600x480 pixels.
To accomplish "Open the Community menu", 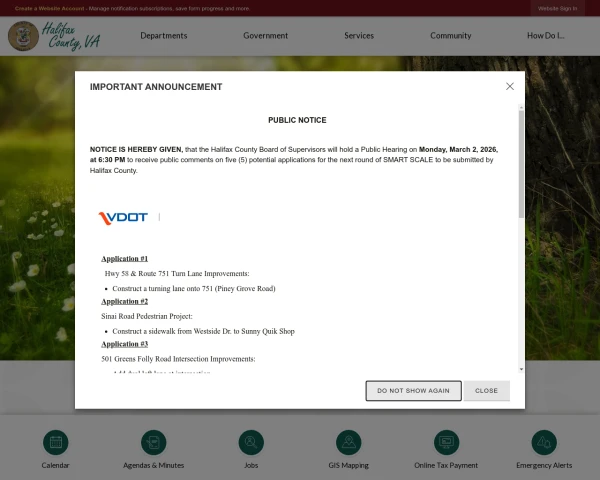I will point(451,36).
